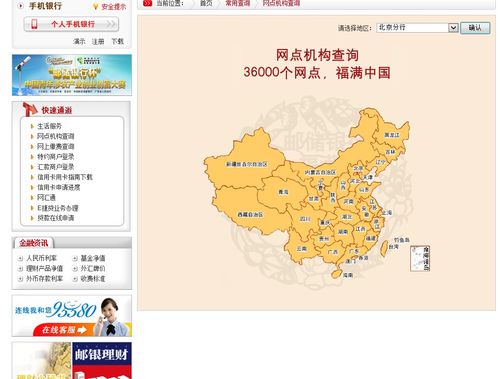This screenshot has height=379, width=500.
Task: Select 内蒙古自治区 on the map
Action: pos(320,172)
